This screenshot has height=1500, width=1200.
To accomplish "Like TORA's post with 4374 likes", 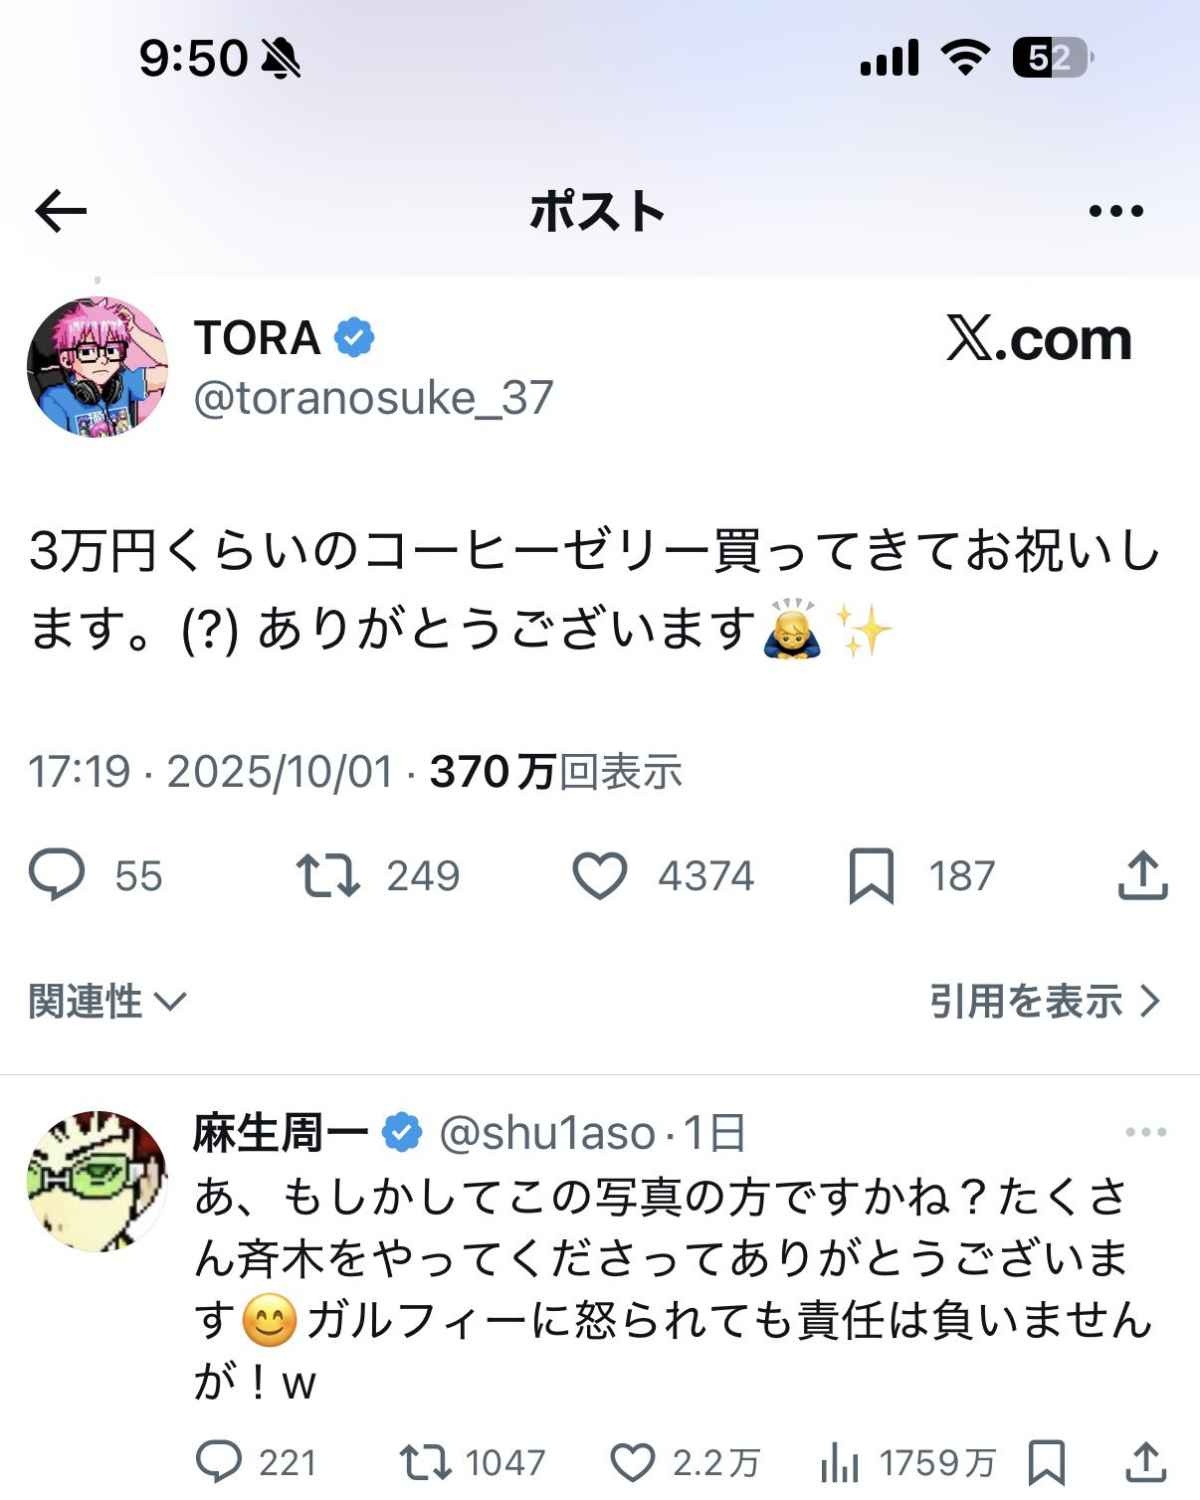I will 600,875.
